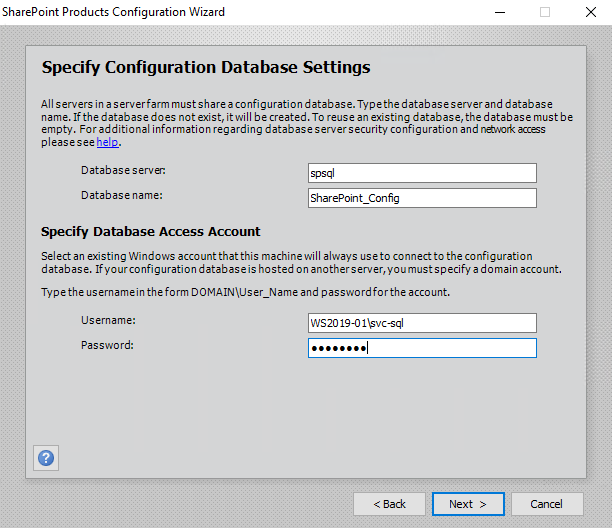Select the 'Database name:' label
Image resolution: width=612 pixels, height=528 pixels.
[x=122, y=195]
